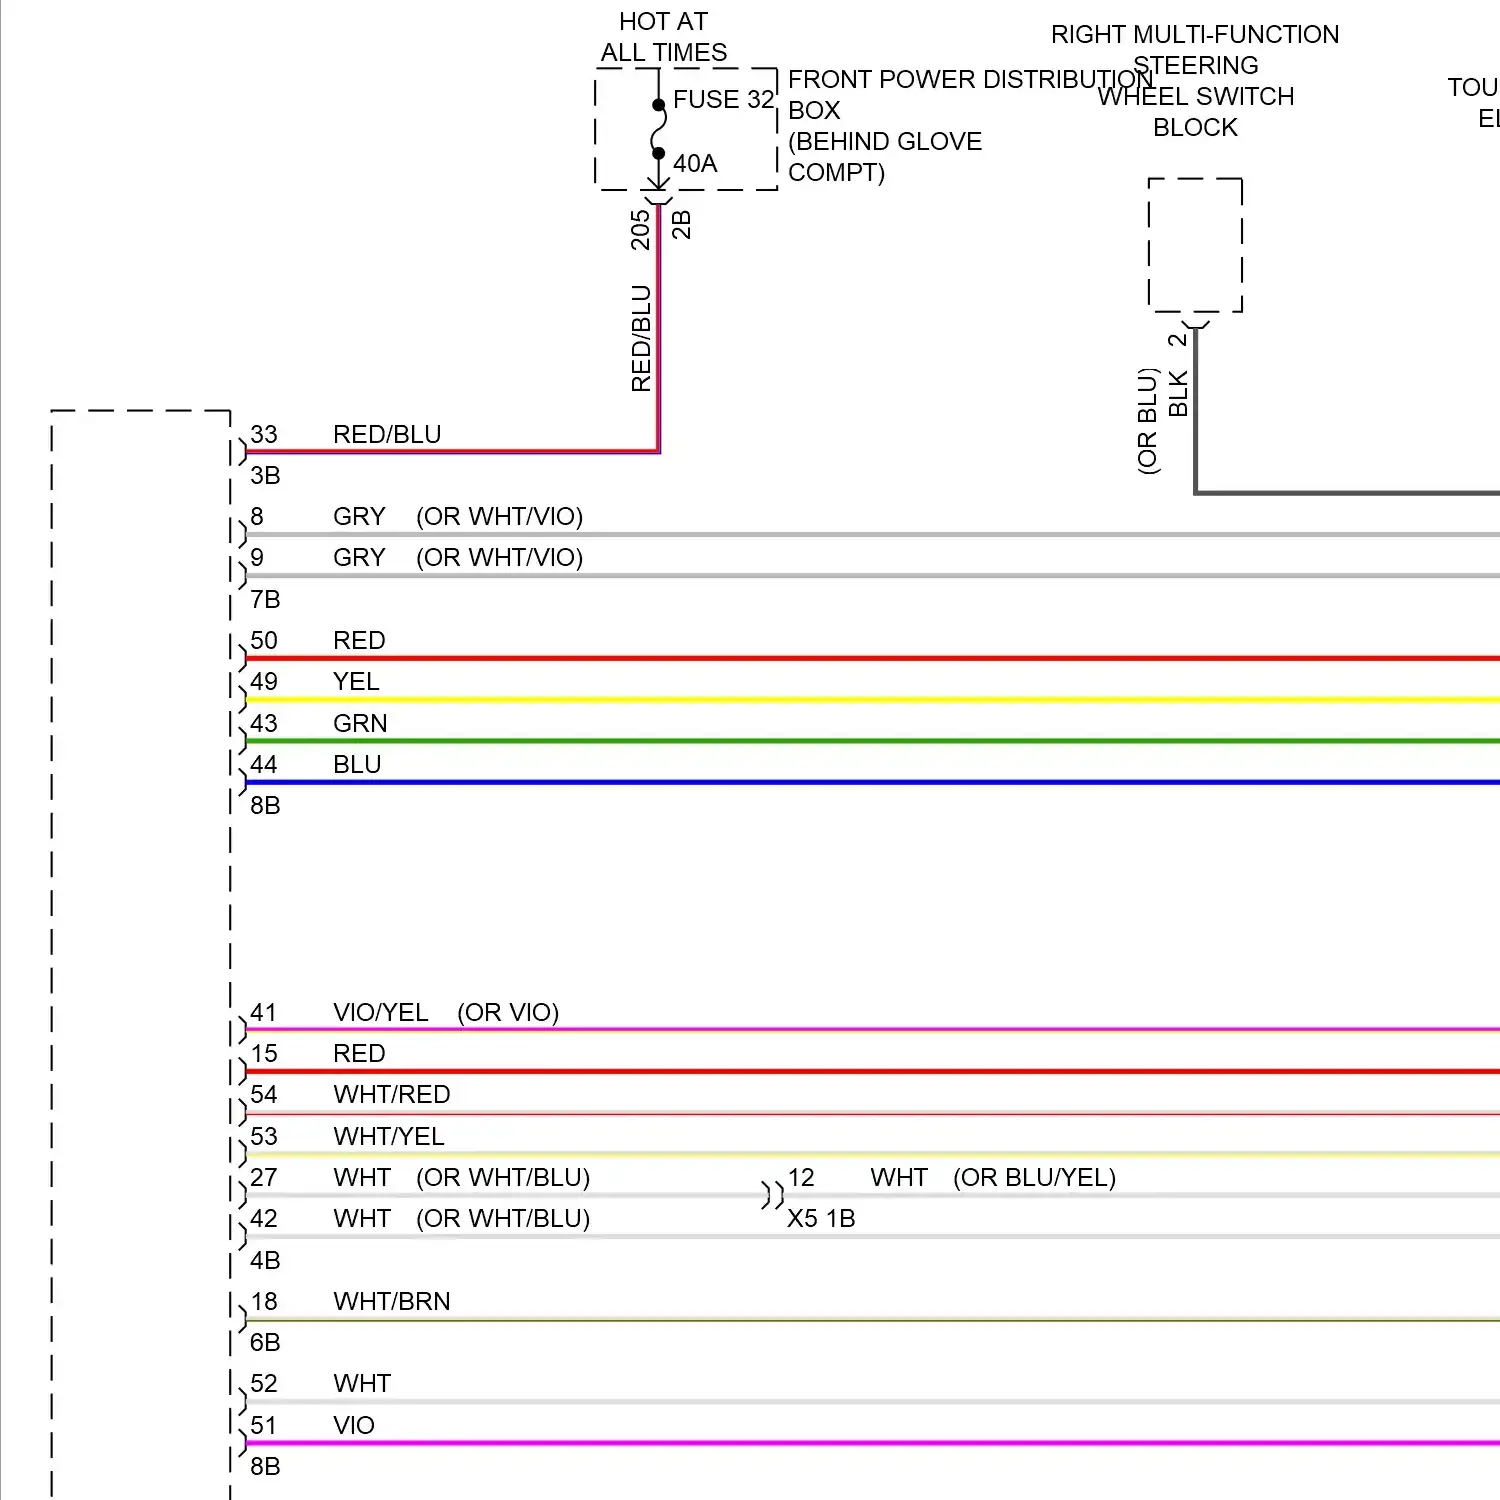The width and height of the screenshot is (1500, 1500).
Task: Click the connector symbol beside pin 12
Action: pyautogui.click(x=772, y=1195)
